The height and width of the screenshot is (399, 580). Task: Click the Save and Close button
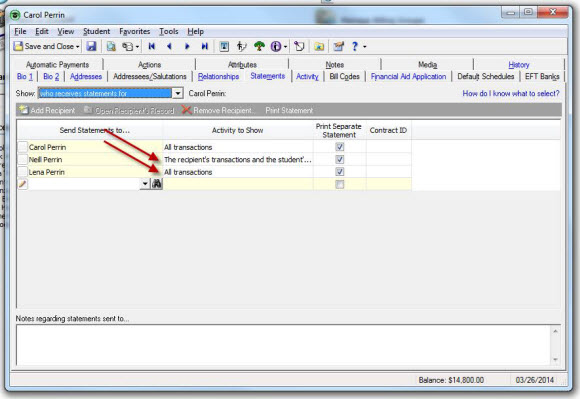pos(44,46)
